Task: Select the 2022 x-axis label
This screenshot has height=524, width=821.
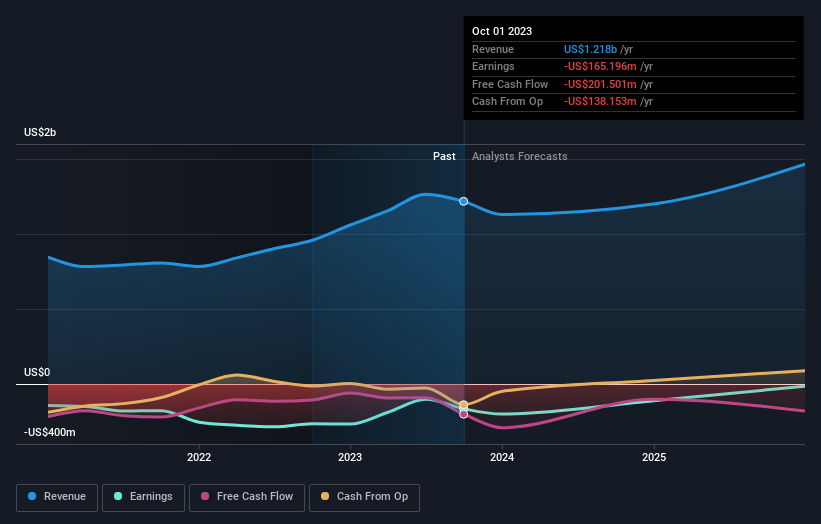Action: click(x=199, y=457)
